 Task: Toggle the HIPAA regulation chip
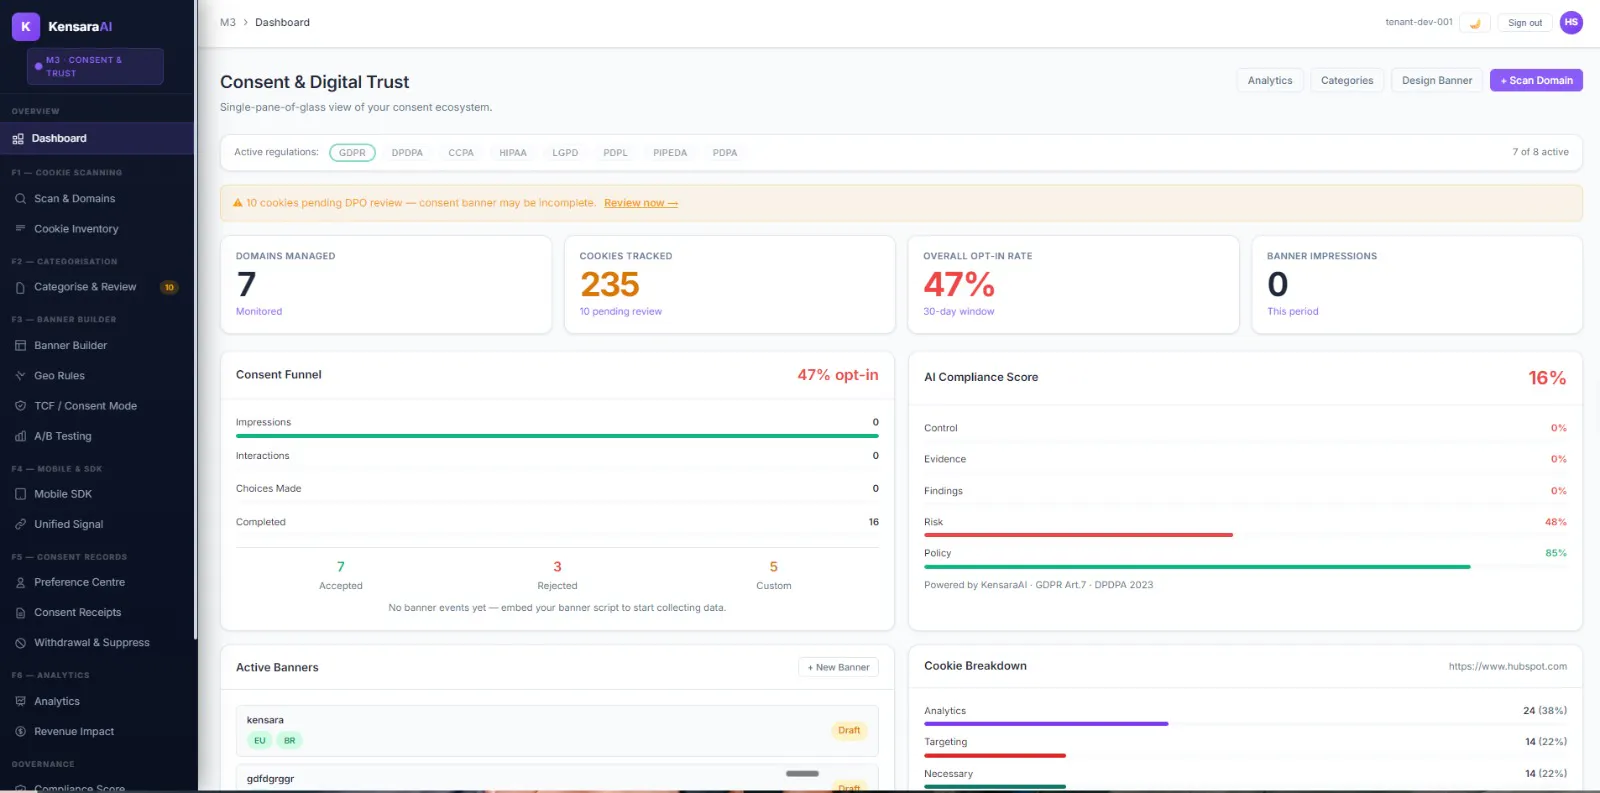pyautogui.click(x=513, y=153)
